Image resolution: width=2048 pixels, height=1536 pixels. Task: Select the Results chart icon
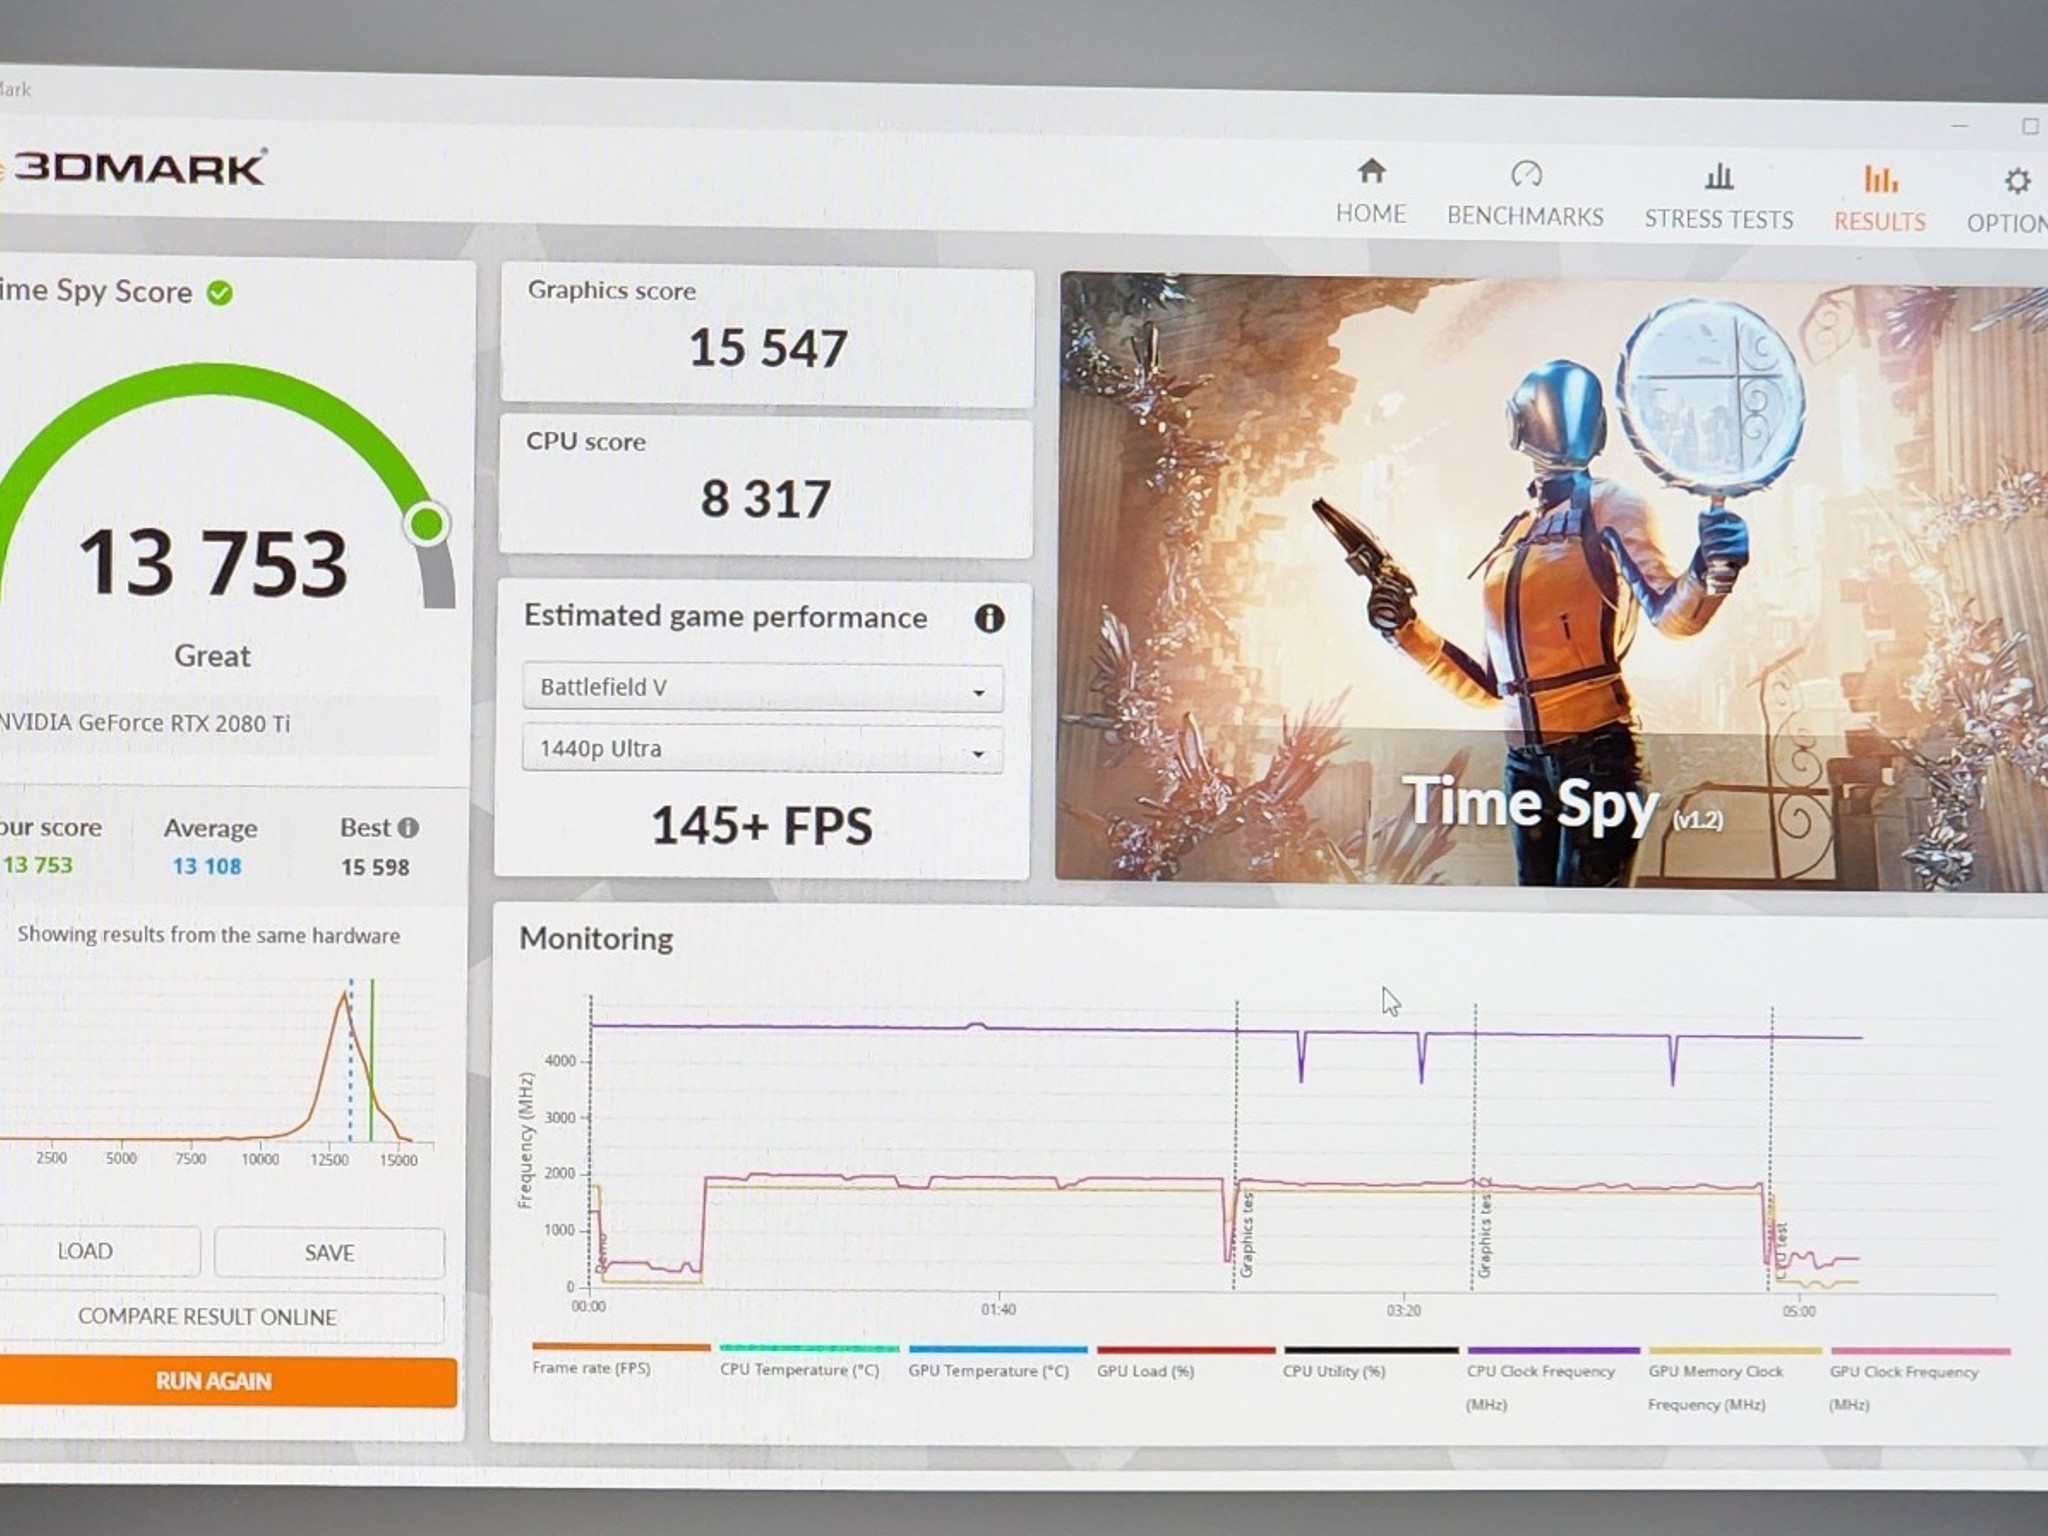(x=1880, y=179)
